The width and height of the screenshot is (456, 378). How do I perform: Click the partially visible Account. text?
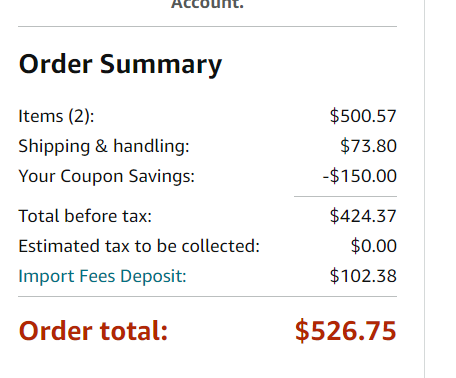[207, 4]
